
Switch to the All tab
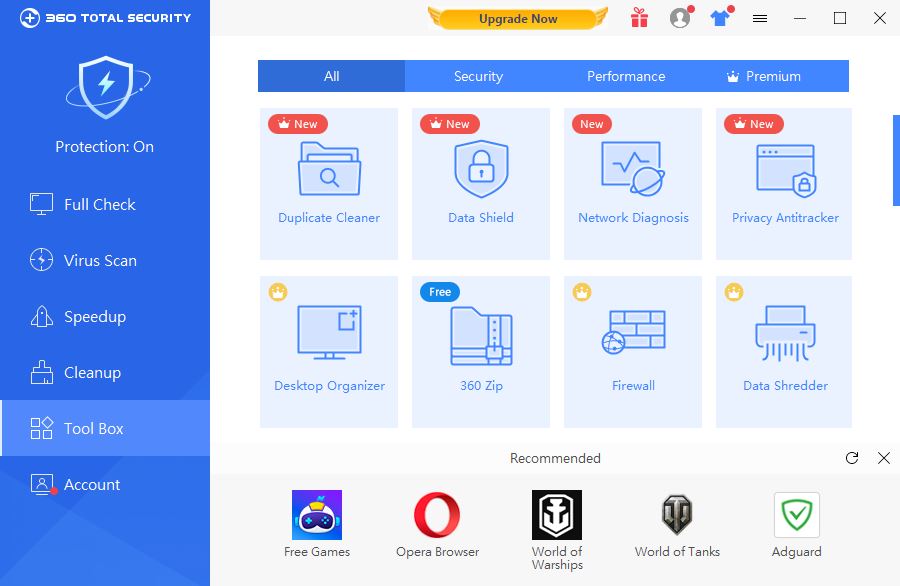331,76
